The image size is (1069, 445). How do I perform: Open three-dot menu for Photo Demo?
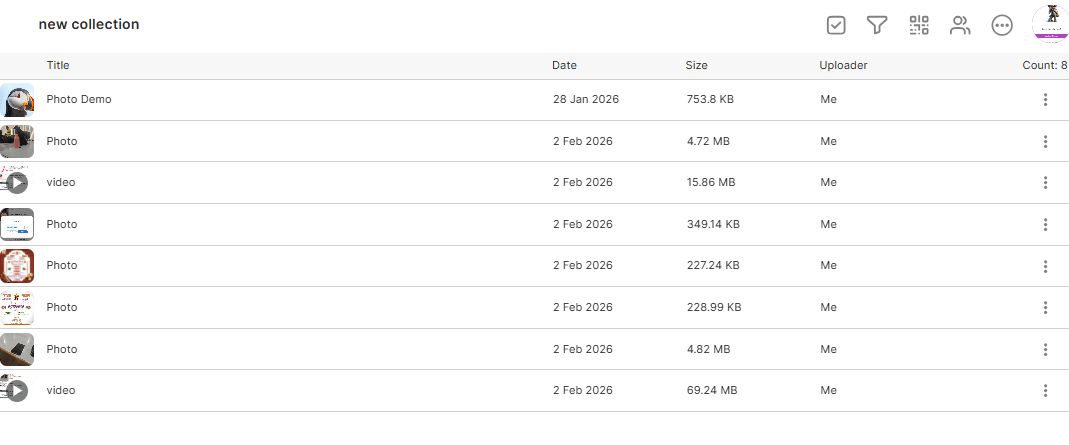(1045, 100)
